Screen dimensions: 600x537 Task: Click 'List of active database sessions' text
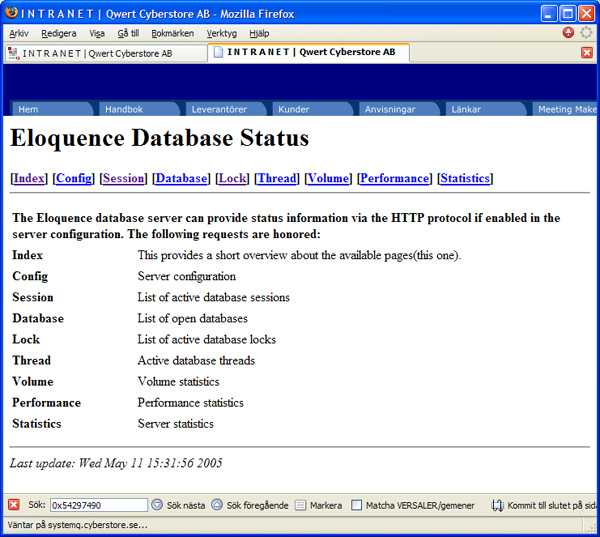coord(214,297)
